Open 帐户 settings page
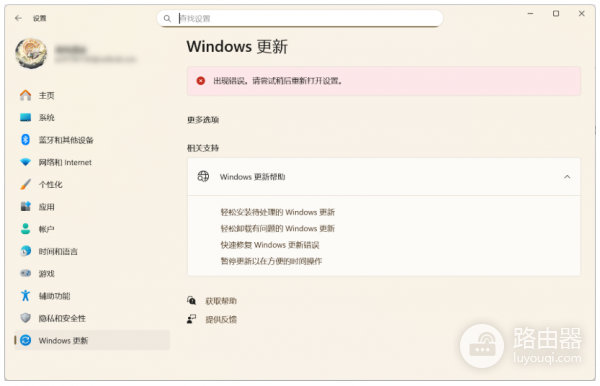 point(92,229)
